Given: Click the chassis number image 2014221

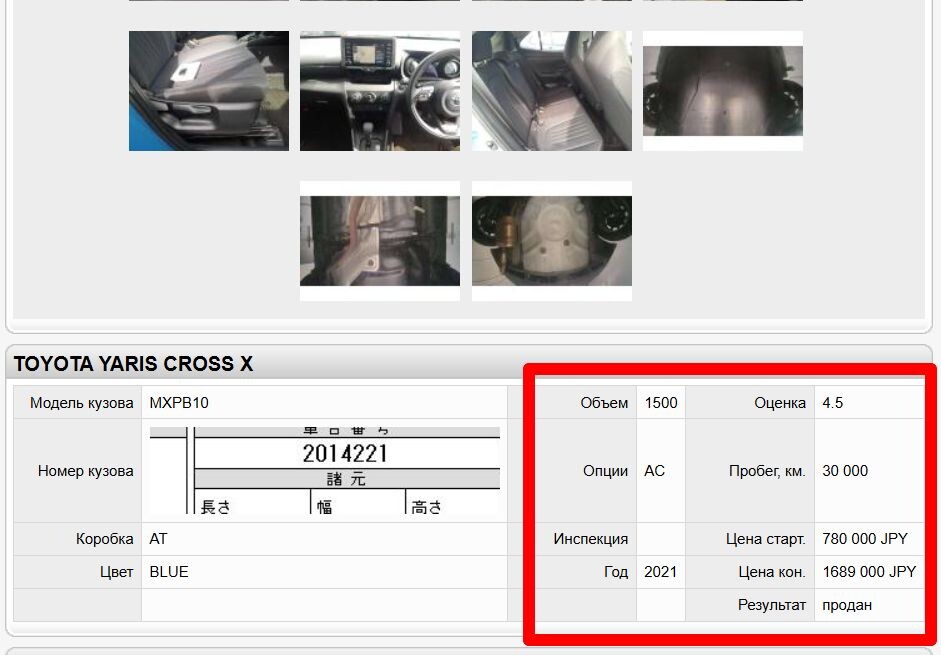Looking at the screenshot, I should (325, 470).
